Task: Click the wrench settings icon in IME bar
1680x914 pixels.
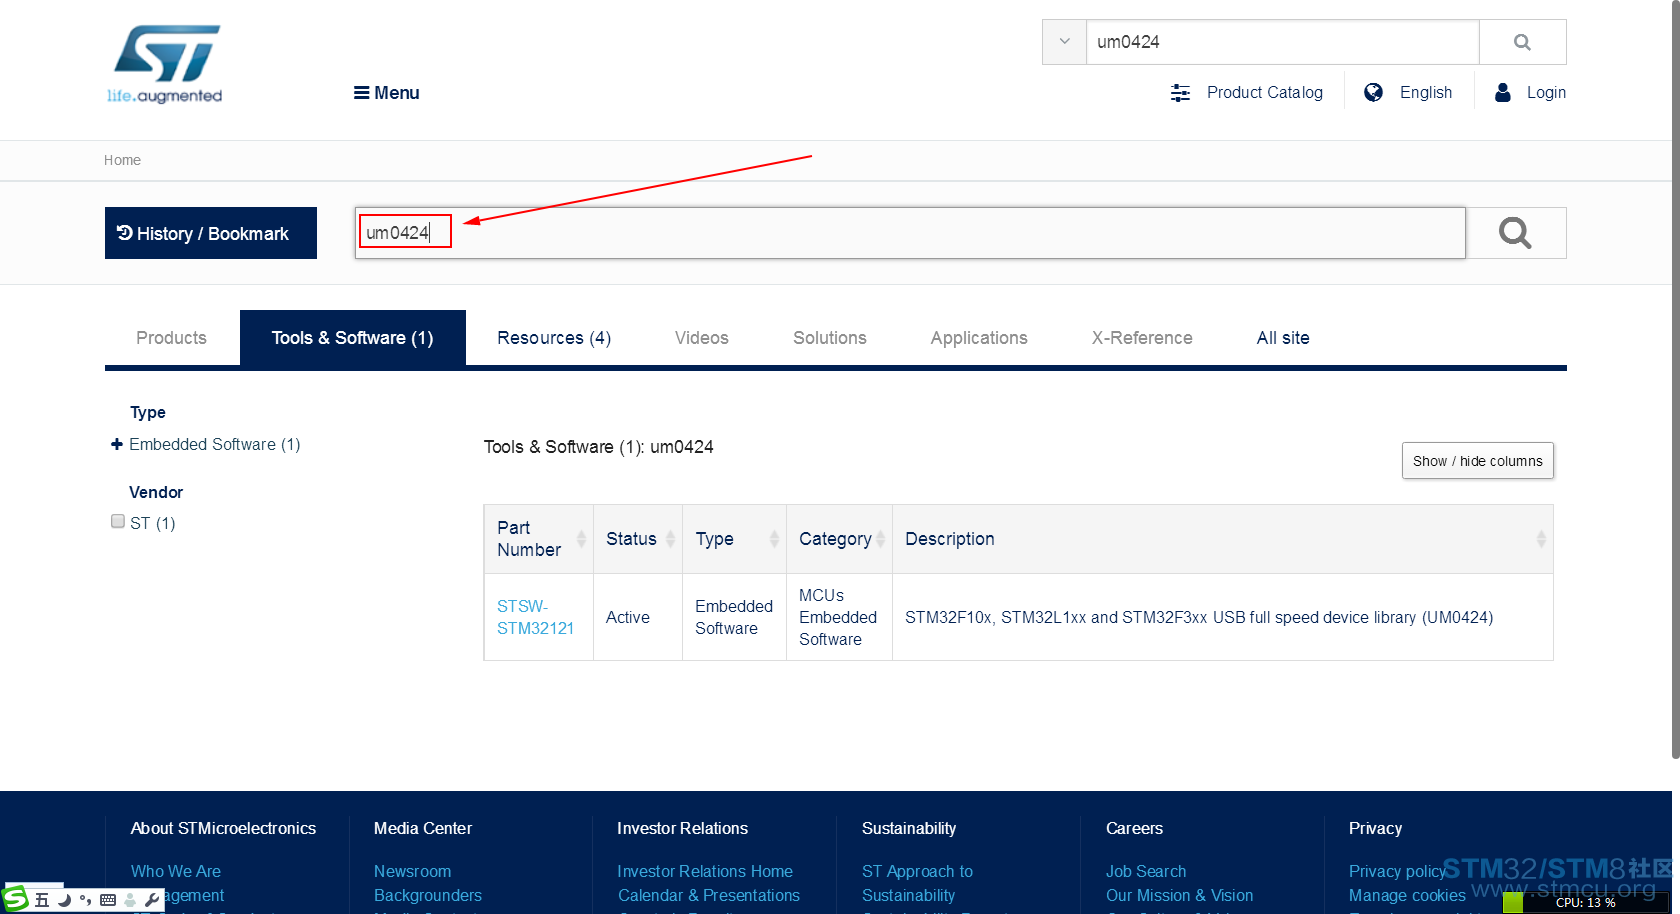Action: click(x=152, y=900)
